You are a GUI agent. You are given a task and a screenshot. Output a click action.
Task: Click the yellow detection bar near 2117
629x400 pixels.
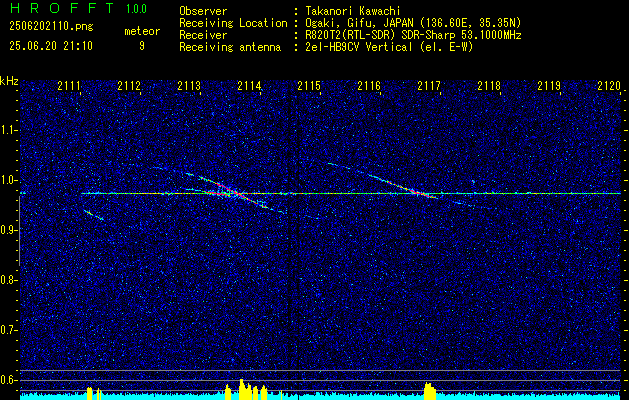point(430,391)
